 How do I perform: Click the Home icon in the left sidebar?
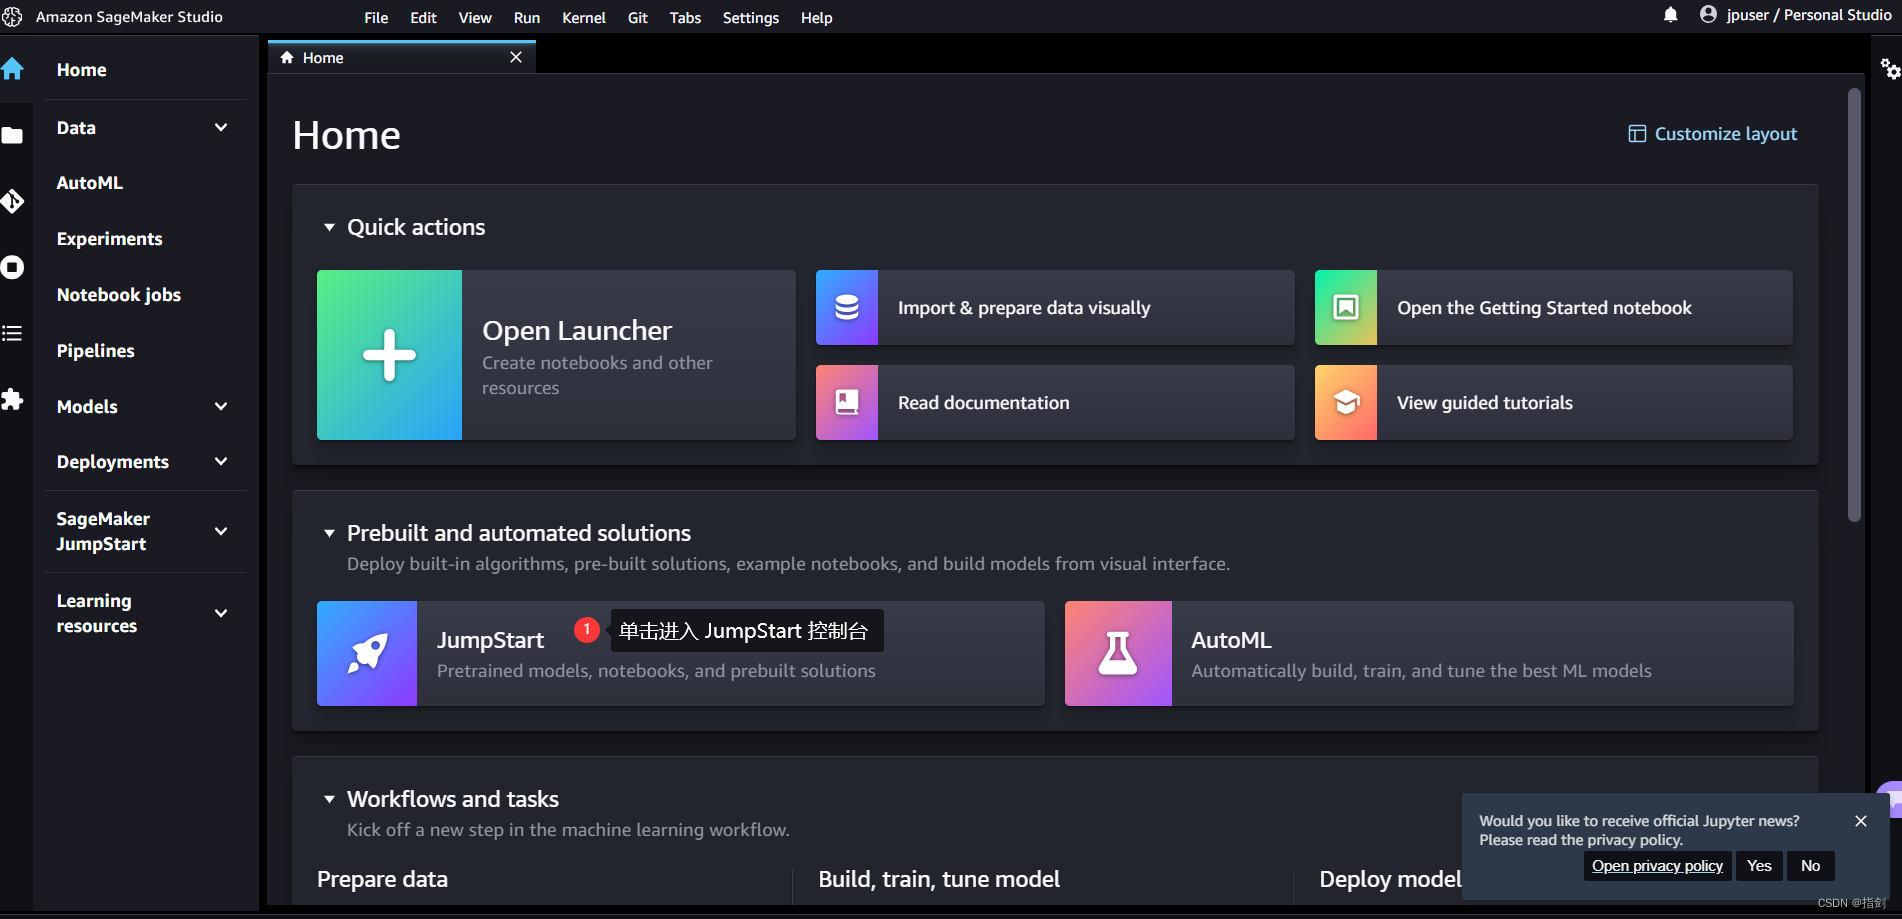pos(12,69)
